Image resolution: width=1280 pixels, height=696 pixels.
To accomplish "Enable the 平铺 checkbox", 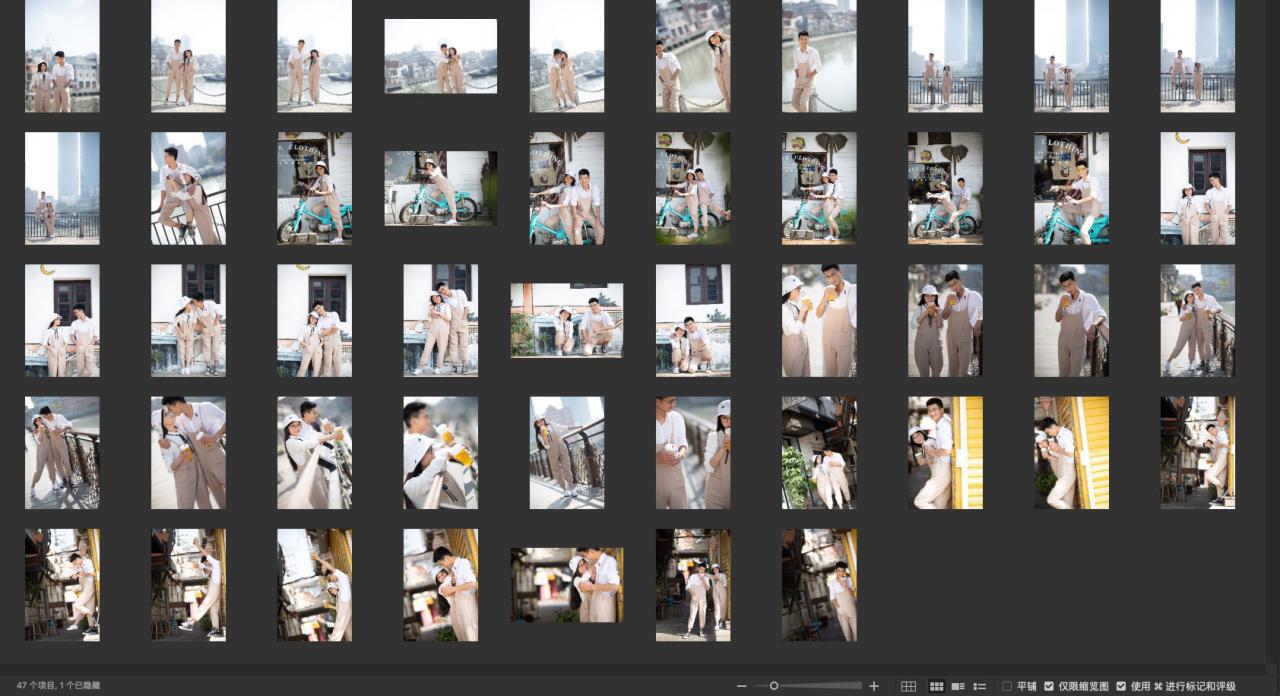I will pyautogui.click(x=1007, y=686).
